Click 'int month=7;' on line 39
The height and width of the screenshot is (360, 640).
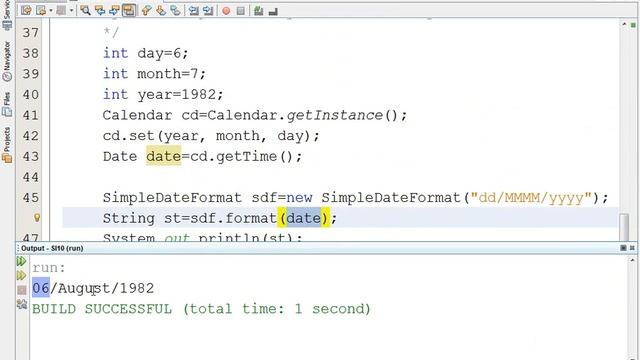pyautogui.click(x=154, y=74)
